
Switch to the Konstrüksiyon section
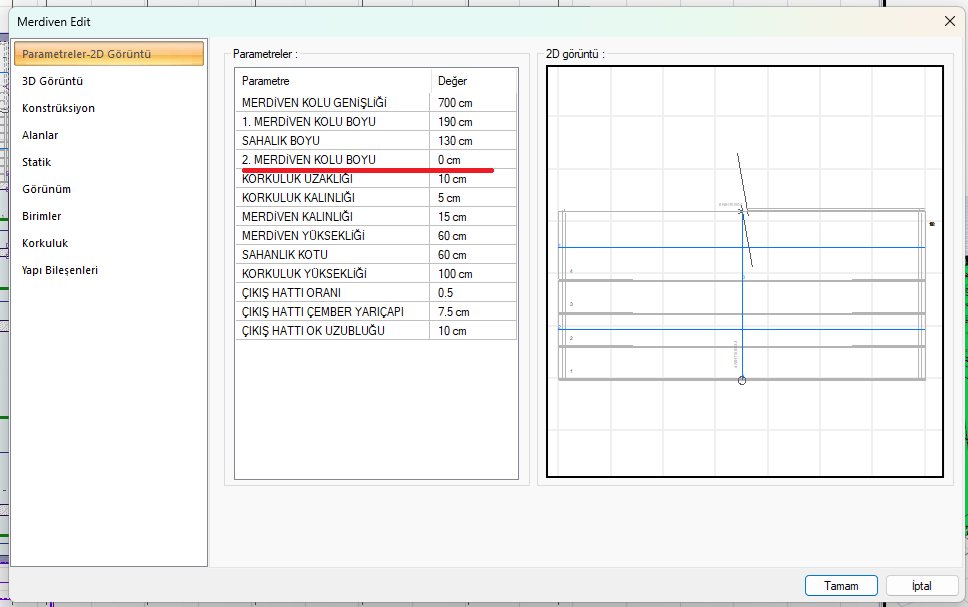(x=59, y=108)
